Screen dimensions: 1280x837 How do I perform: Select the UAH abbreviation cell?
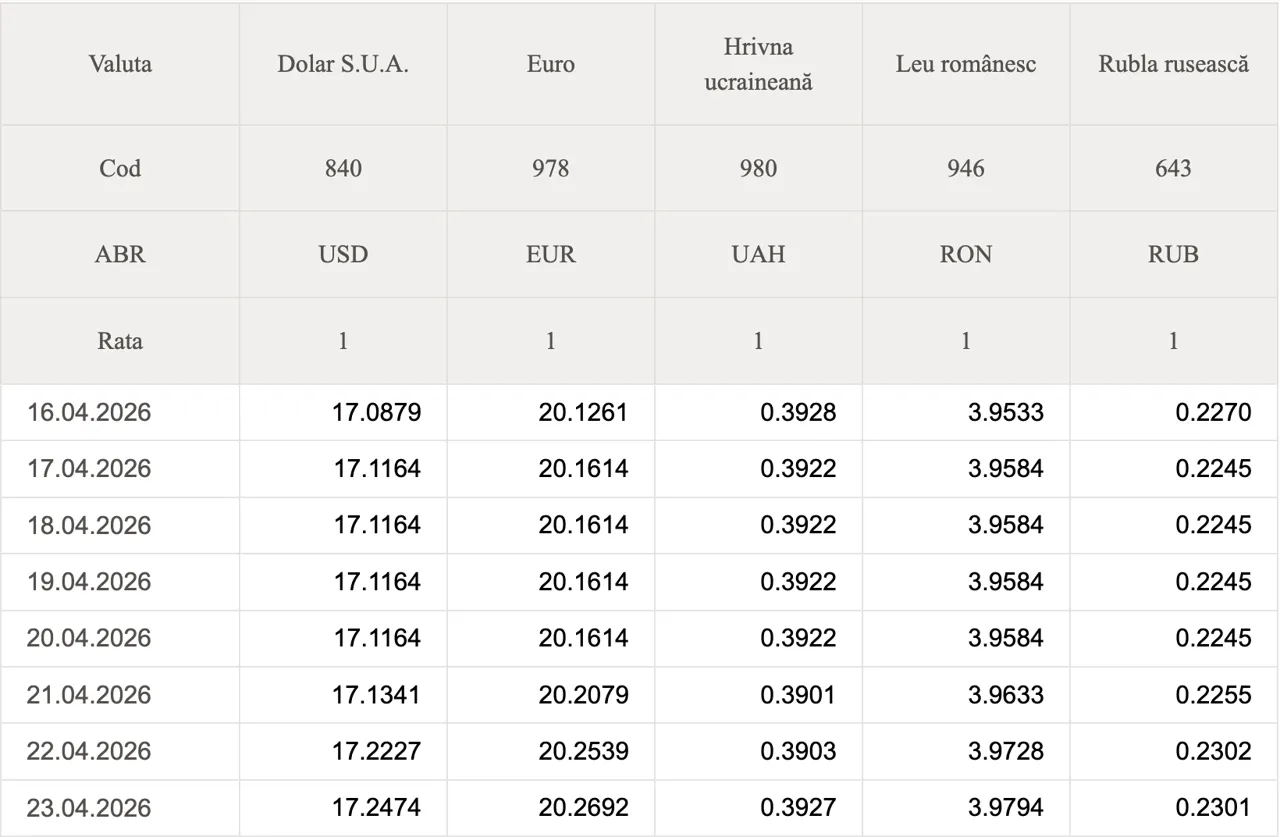(x=758, y=254)
